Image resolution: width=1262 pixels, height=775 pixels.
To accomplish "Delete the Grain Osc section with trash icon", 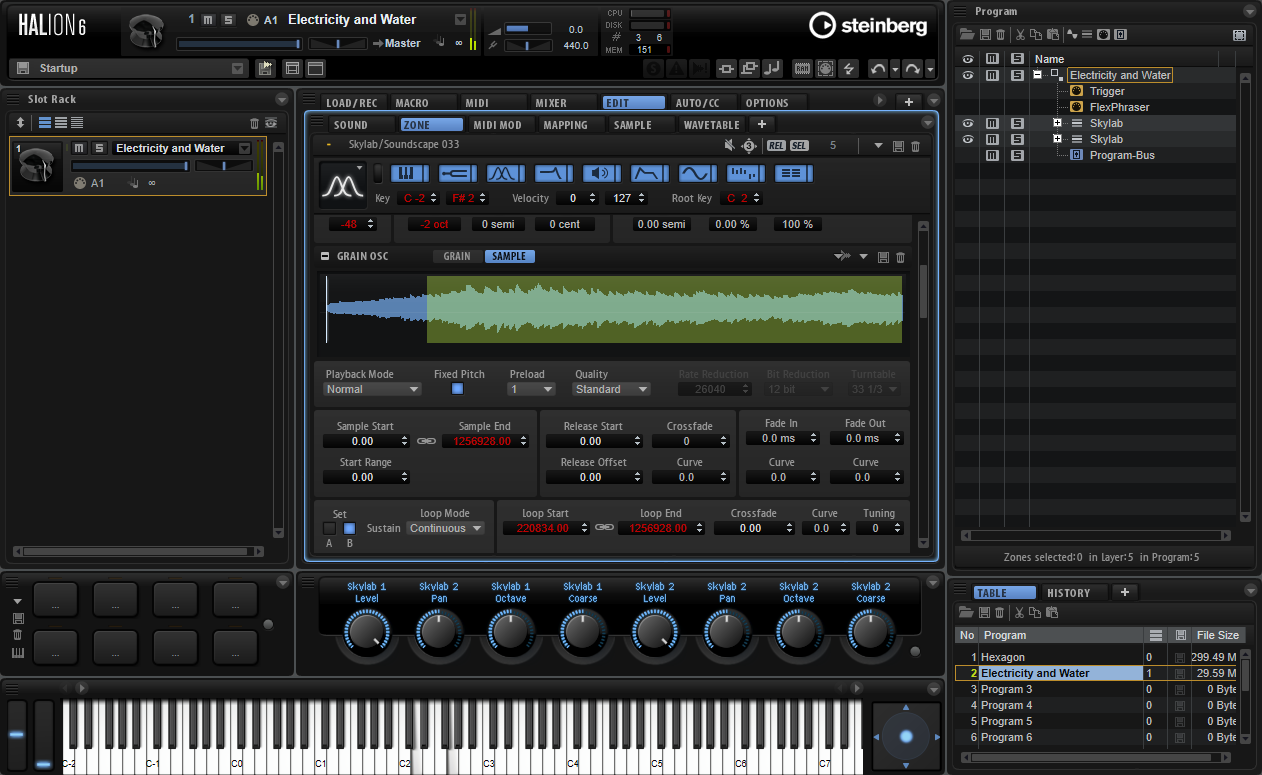I will pyautogui.click(x=900, y=257).
